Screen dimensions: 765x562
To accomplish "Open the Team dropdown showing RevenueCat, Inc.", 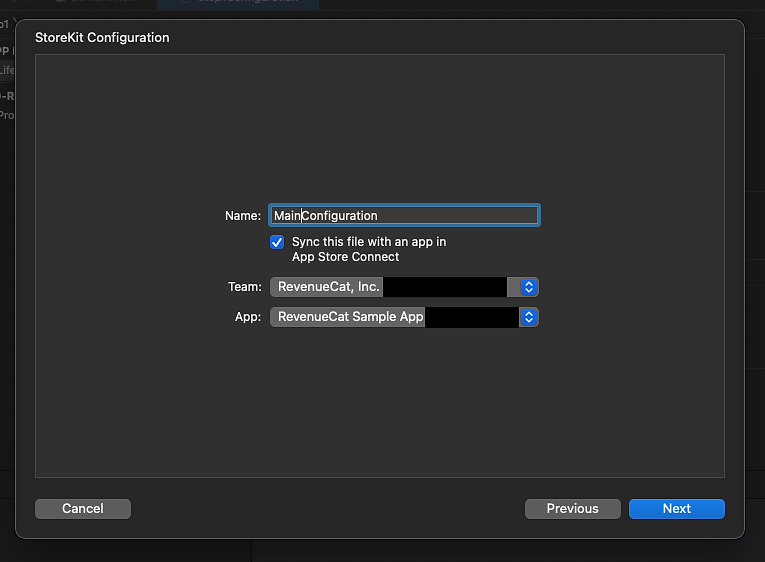I will [404, 287].
